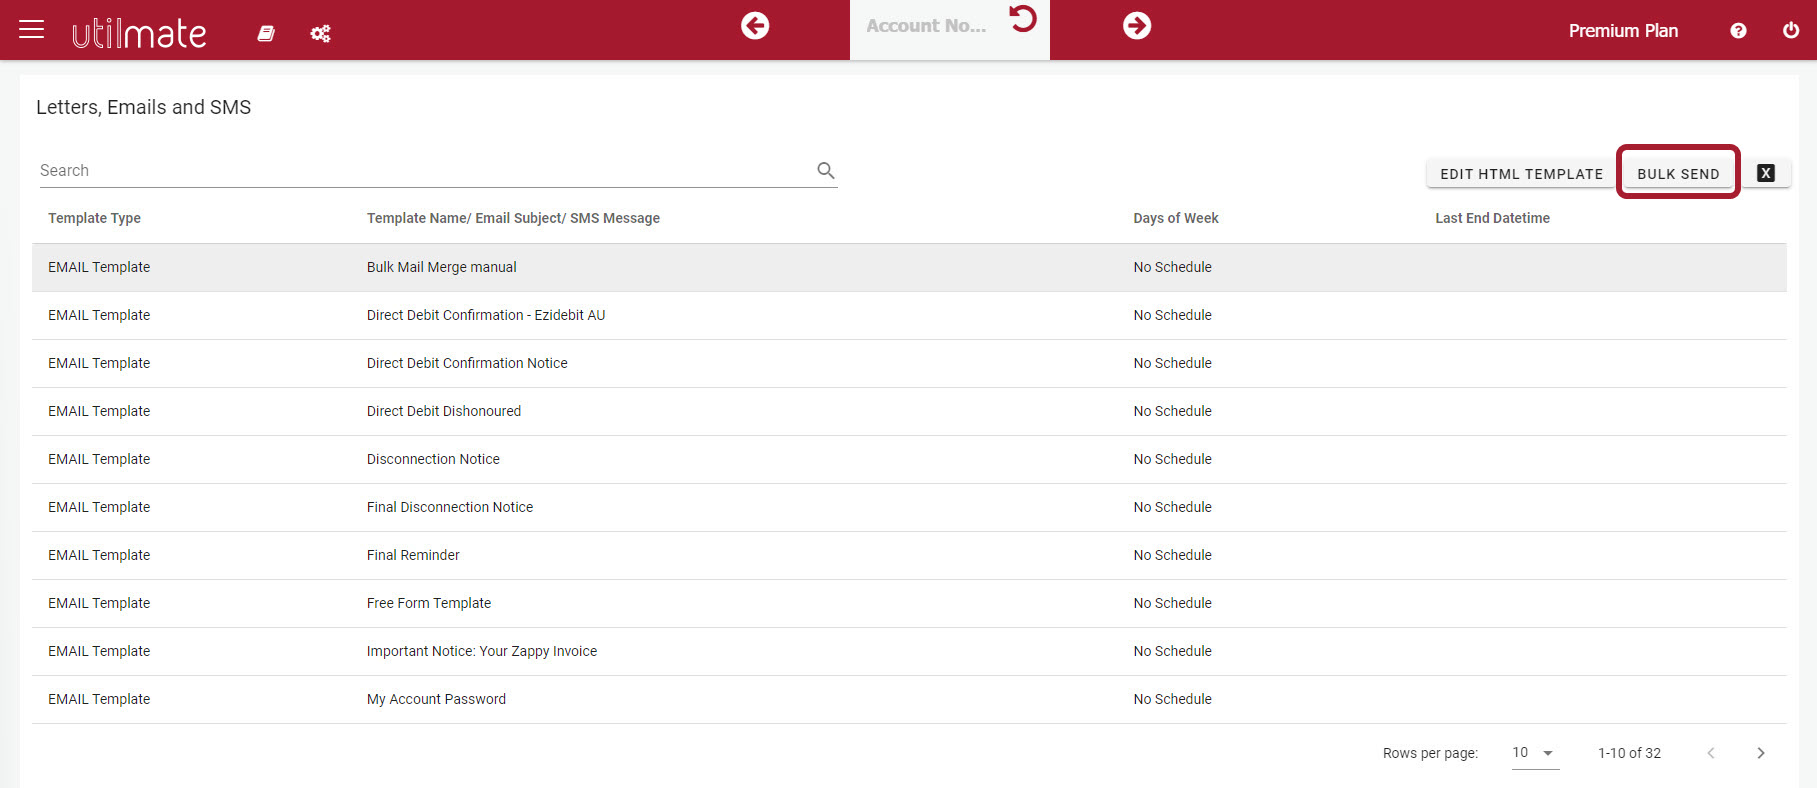Sort by Template Type column header
This screenshot has height=788, width=1817.
[94, 218]
